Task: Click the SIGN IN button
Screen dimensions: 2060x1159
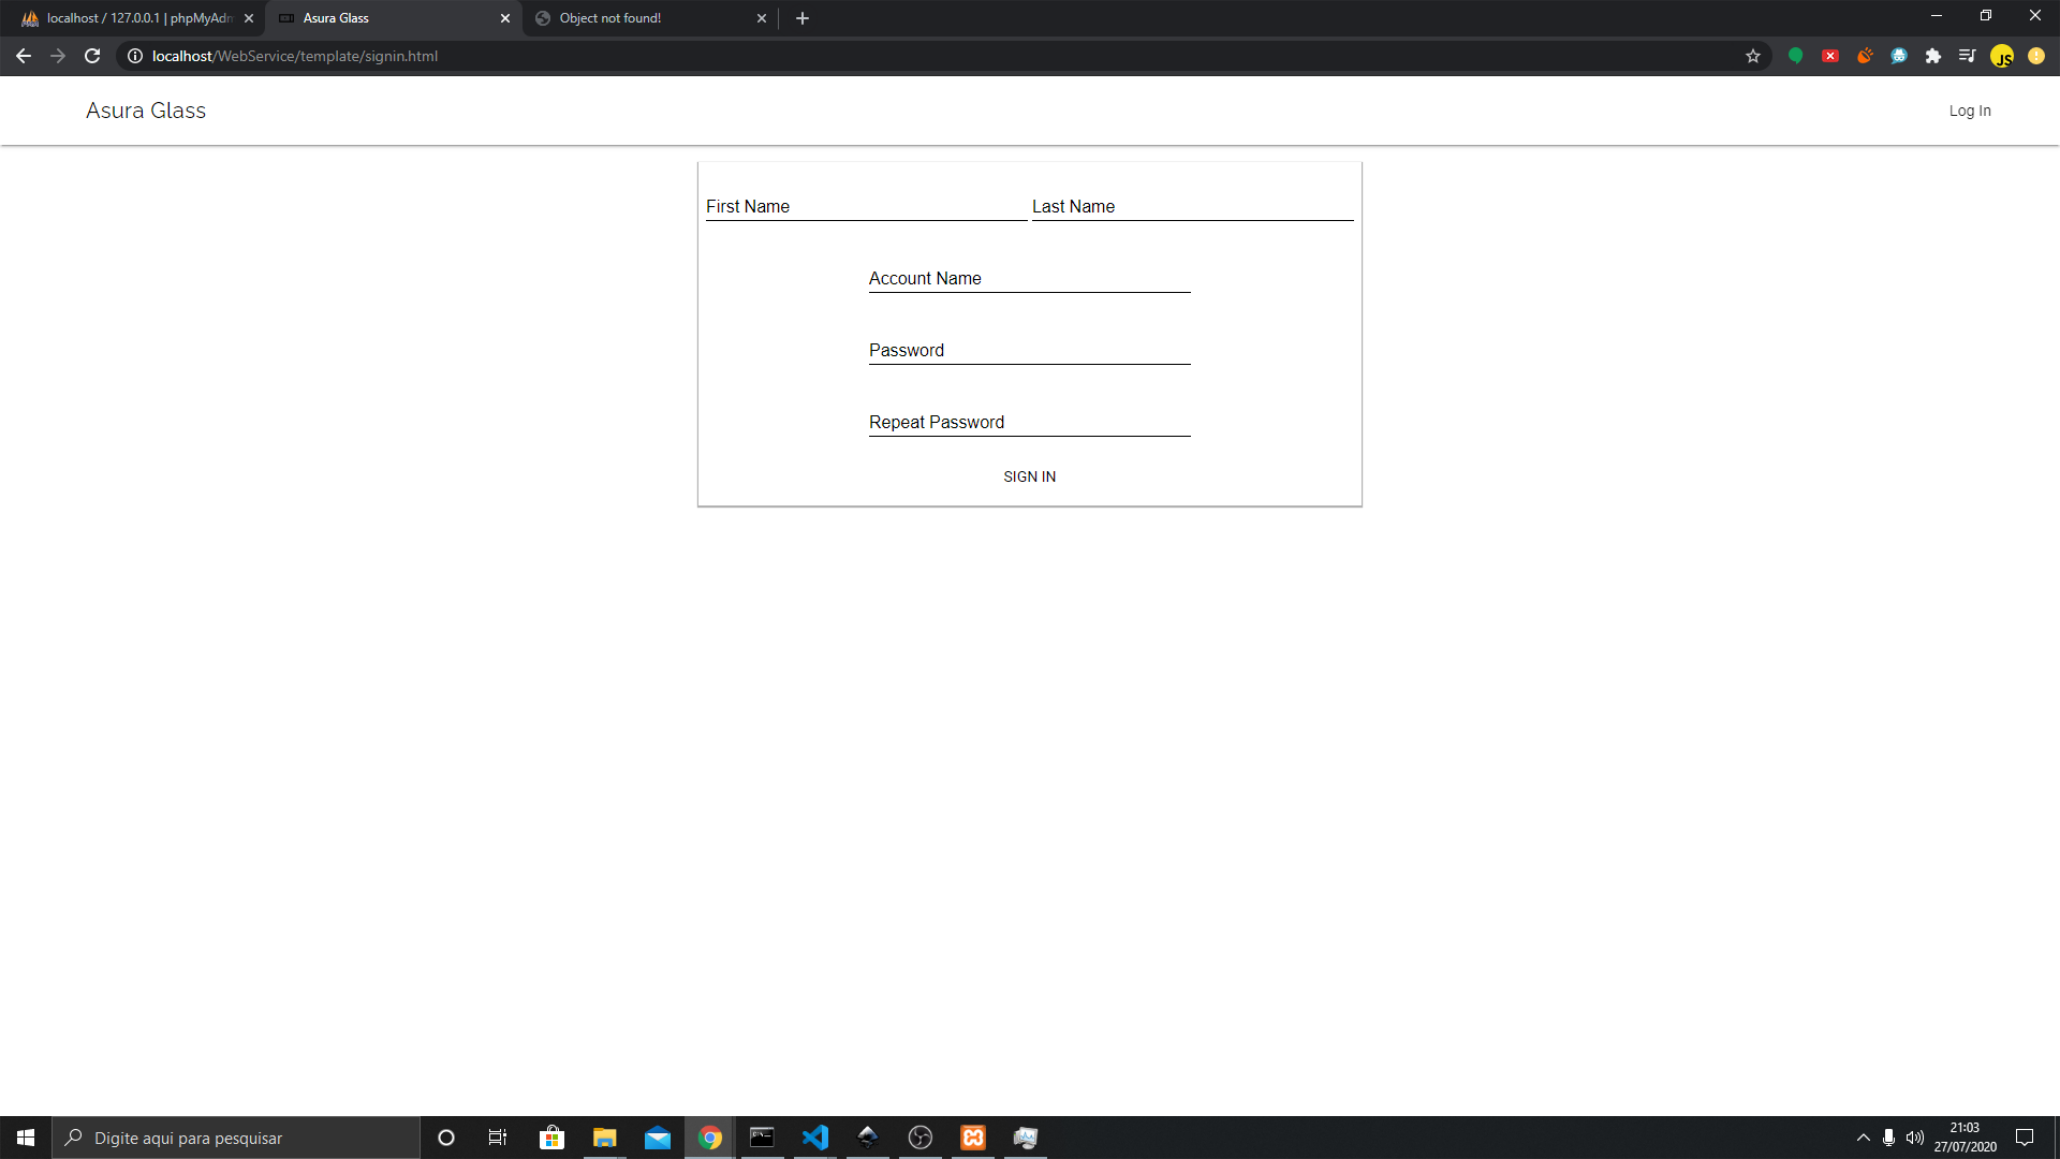Action: click(1029, 476)
